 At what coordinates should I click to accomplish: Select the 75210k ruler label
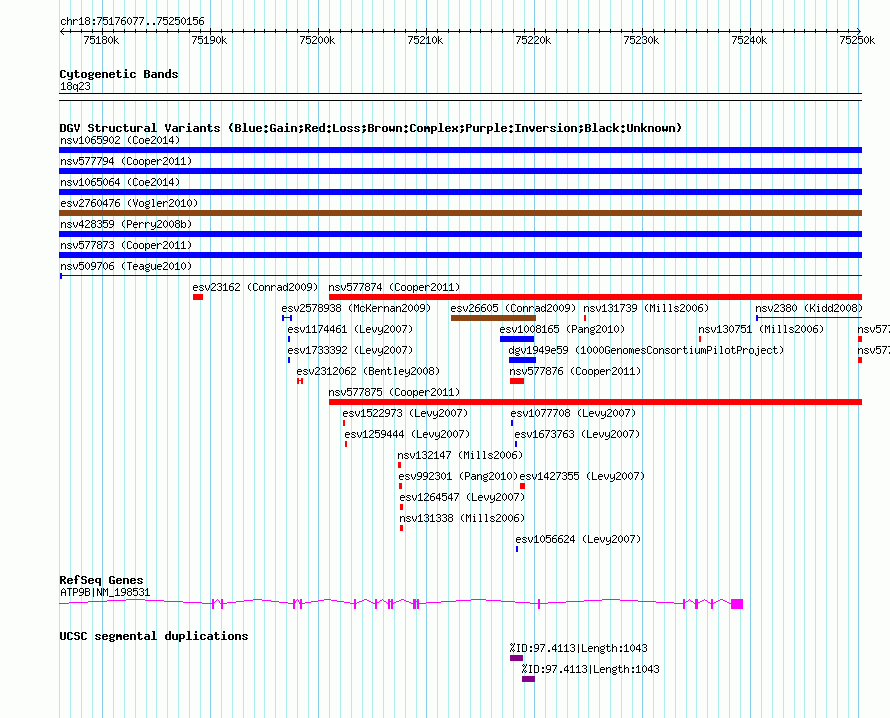coord(425,40)
